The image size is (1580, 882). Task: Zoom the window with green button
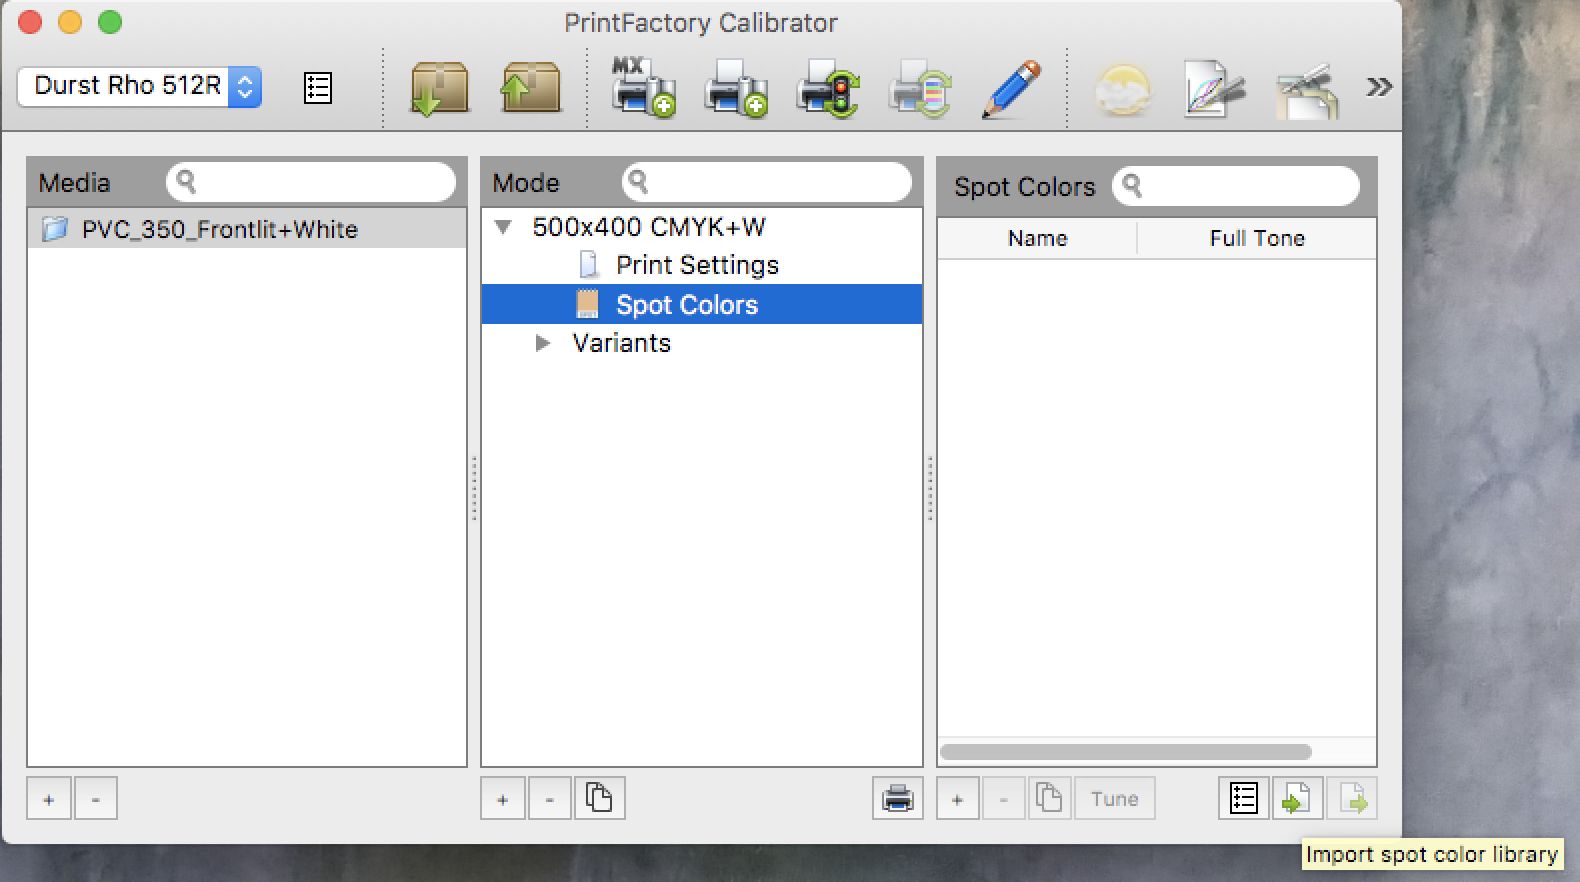click(x=110, y=22)
